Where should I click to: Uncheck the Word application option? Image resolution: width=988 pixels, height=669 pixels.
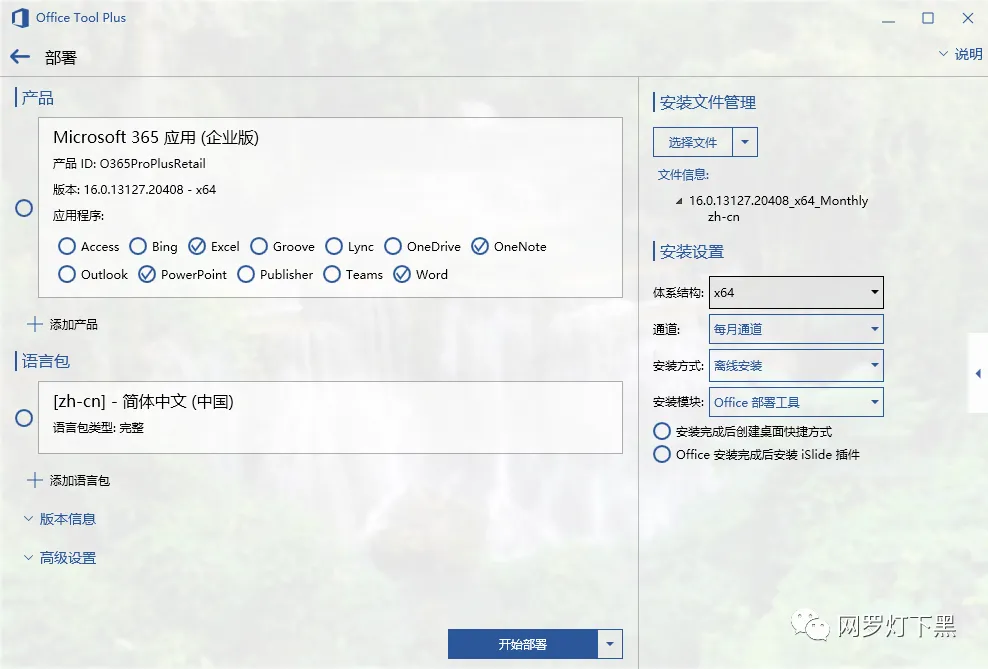click(x=401, y=275)
